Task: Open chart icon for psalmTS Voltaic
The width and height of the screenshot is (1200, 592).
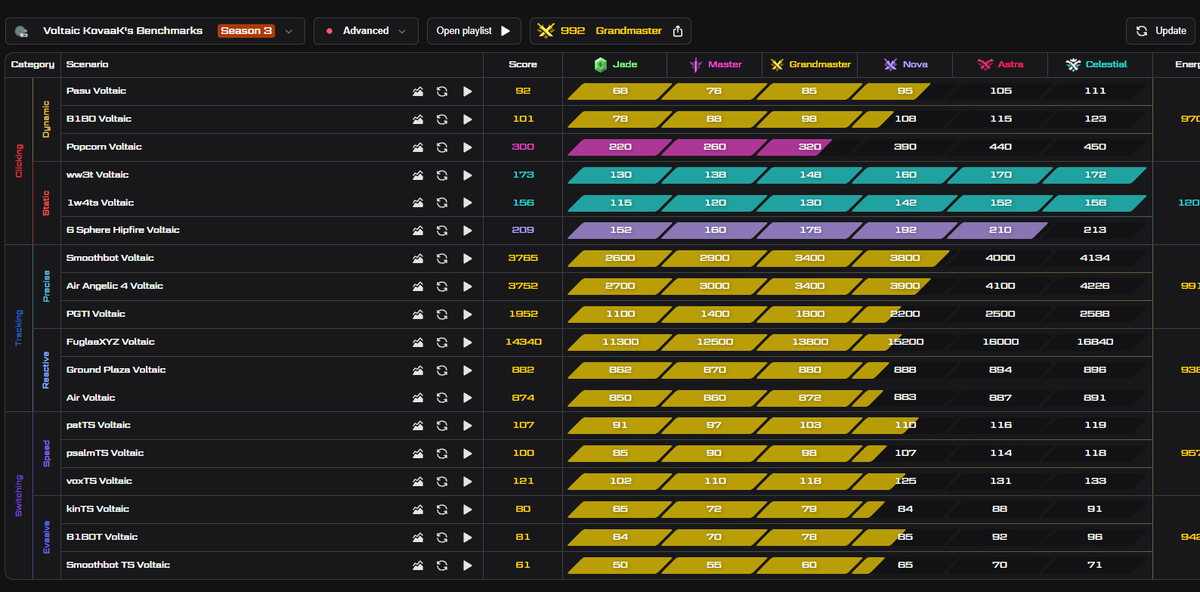Action: (418, 453)
